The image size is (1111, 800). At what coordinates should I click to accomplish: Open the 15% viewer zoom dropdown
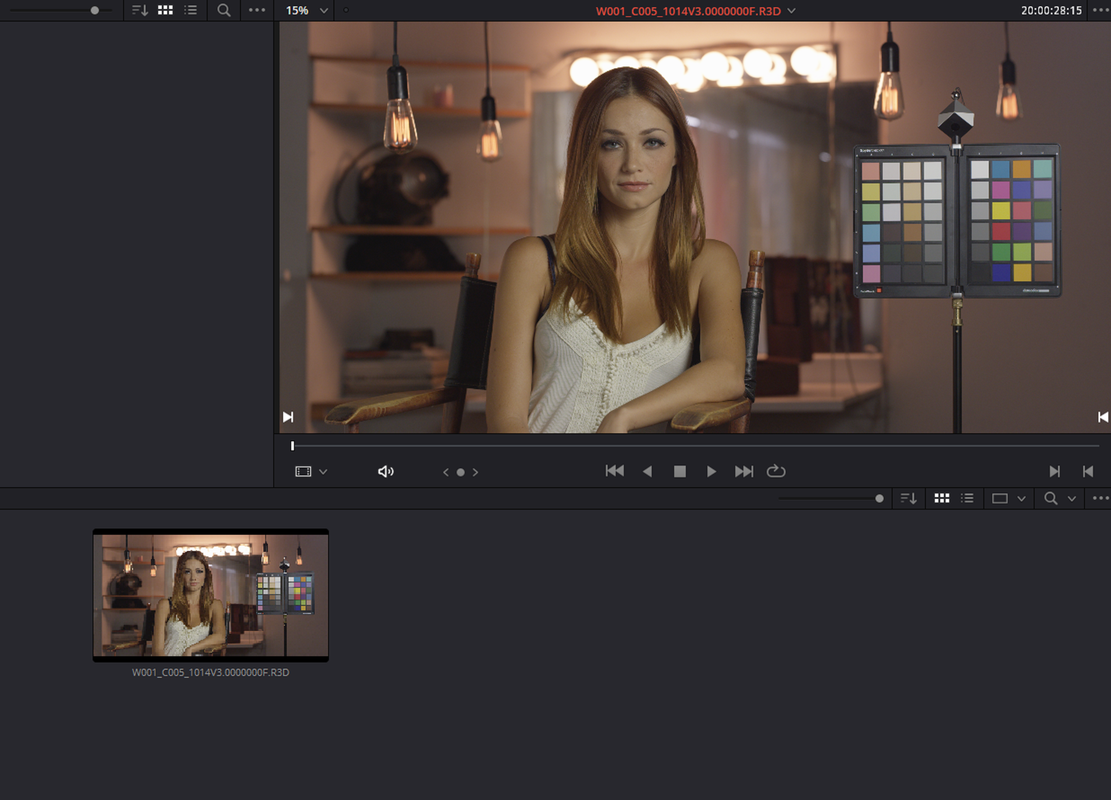point(307,11)
